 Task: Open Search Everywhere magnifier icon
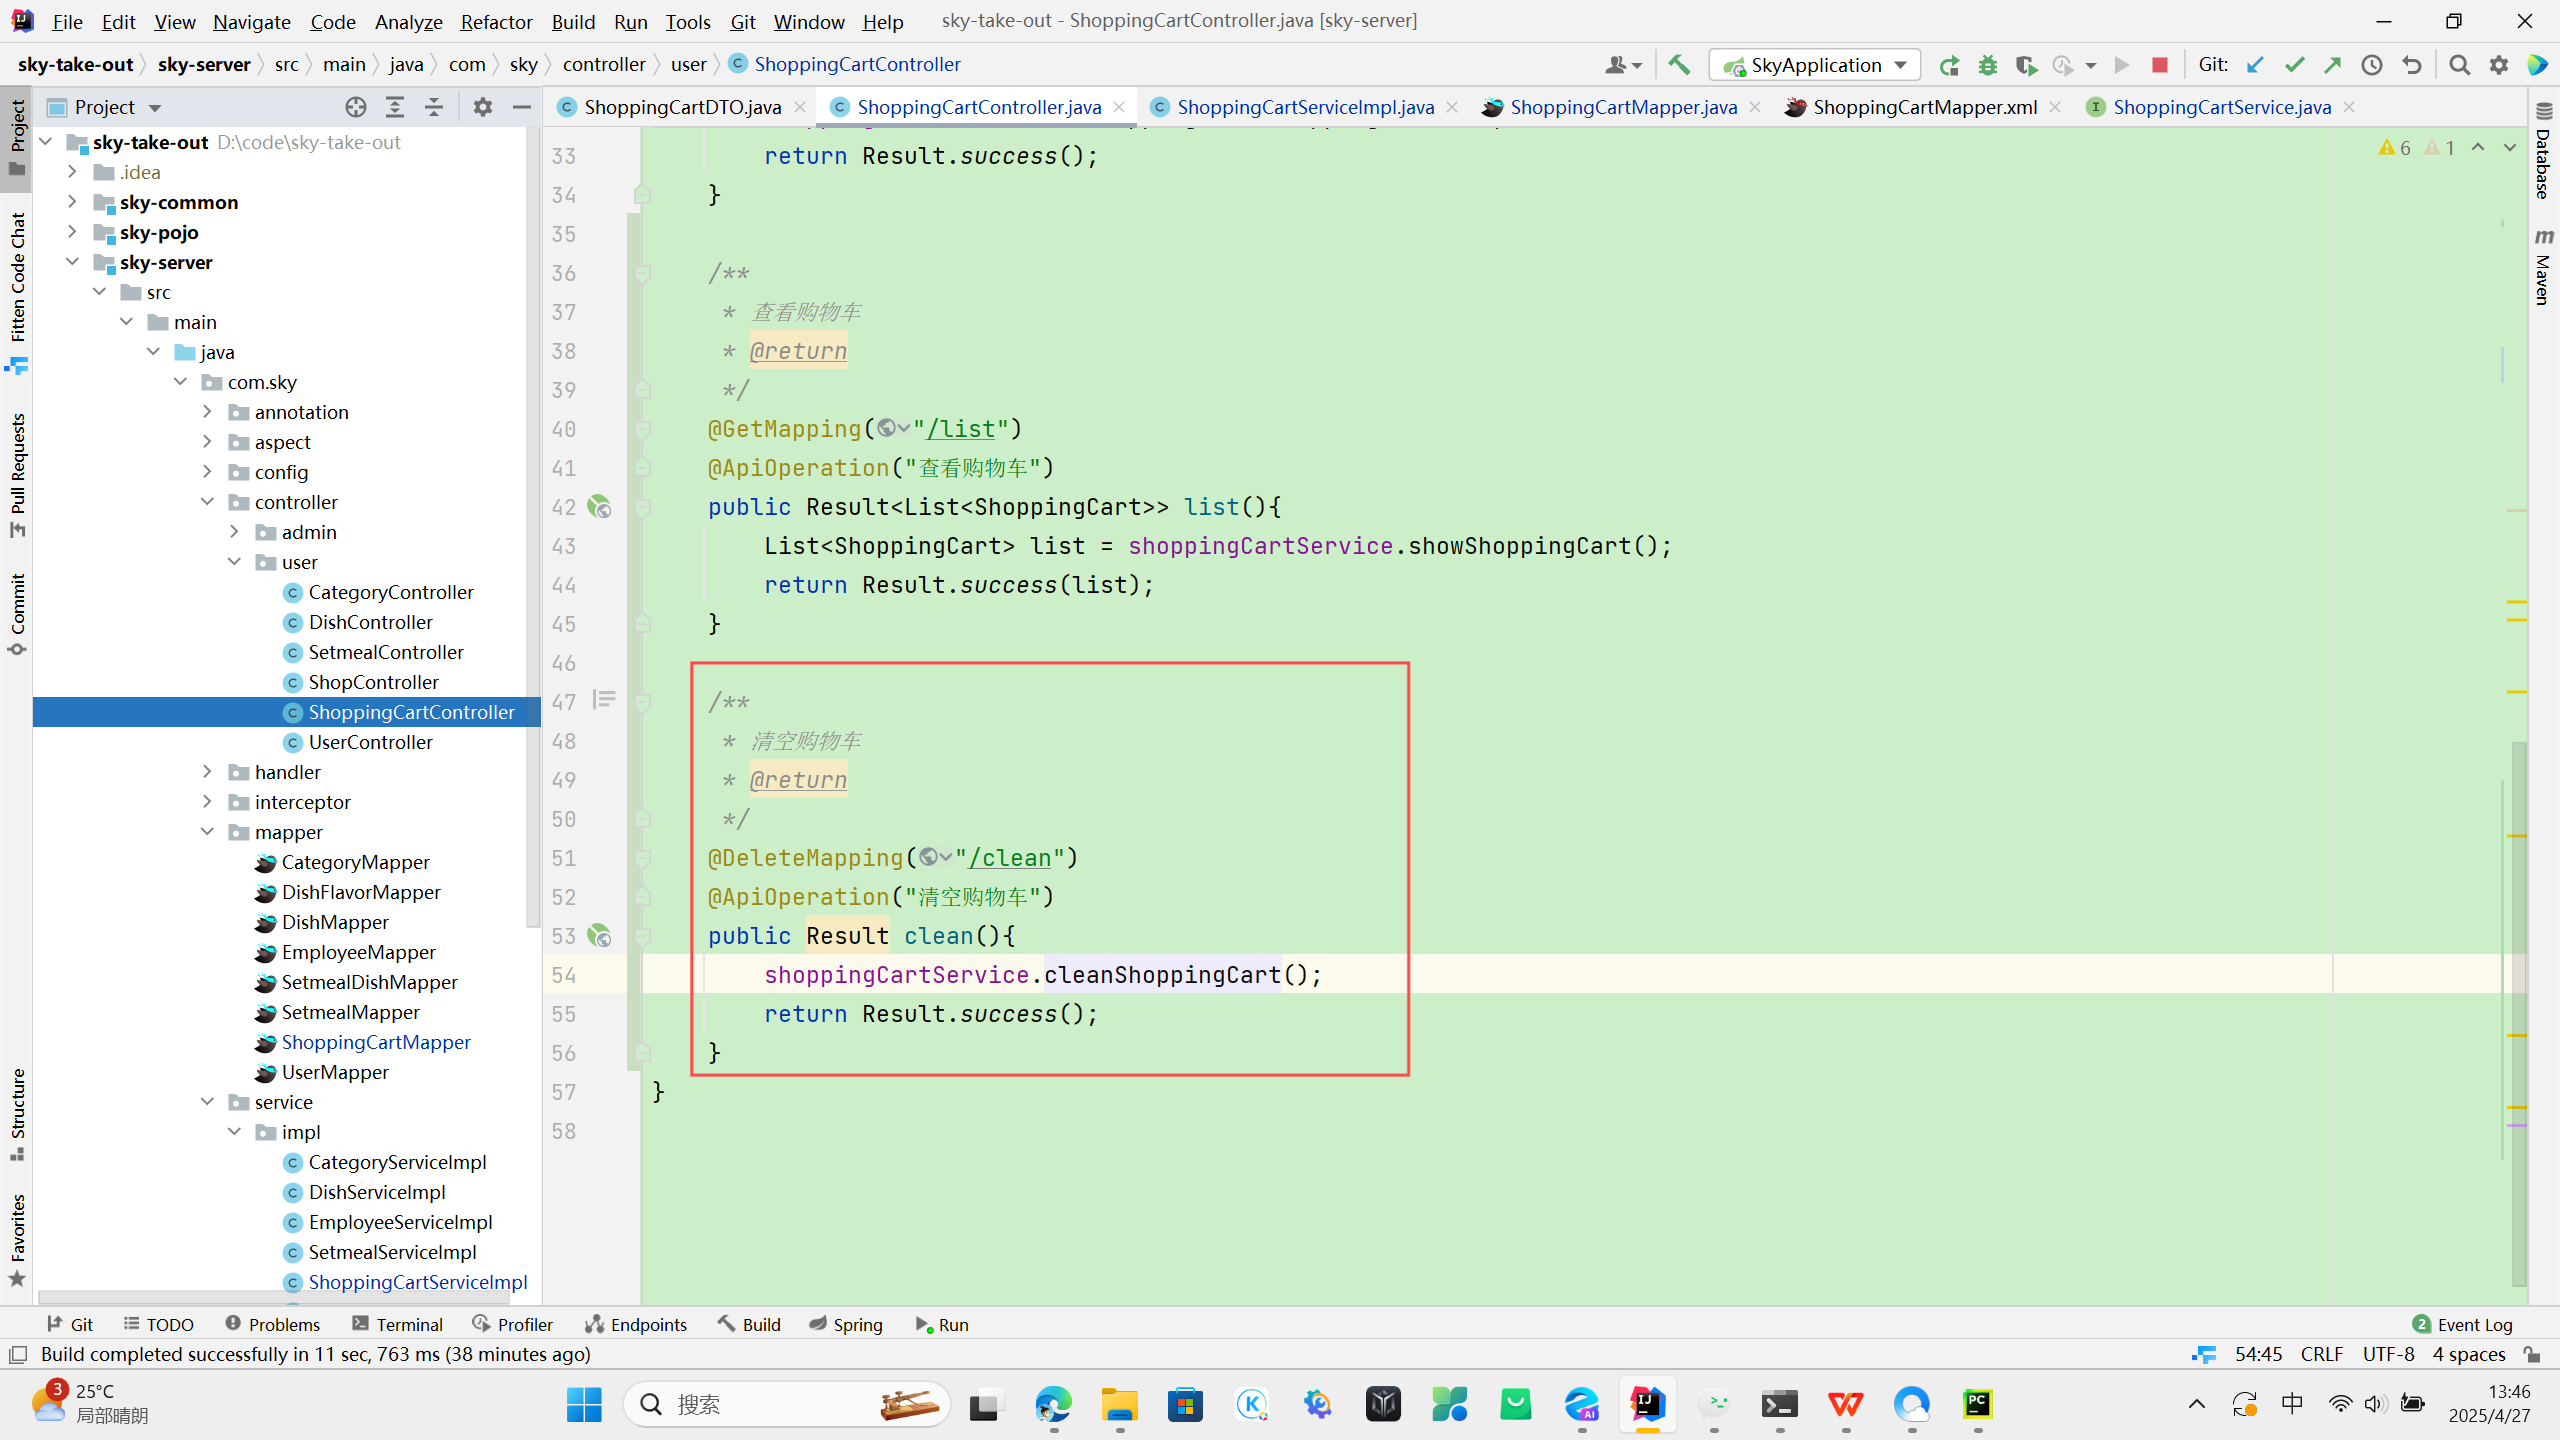[x=2460, y=65]
